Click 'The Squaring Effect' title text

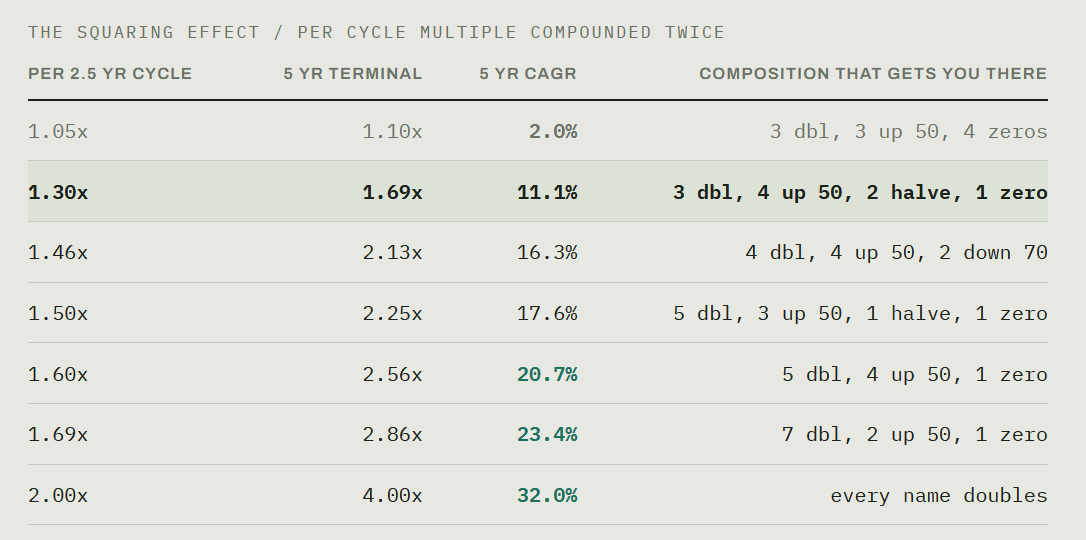(x=144, y=33)
